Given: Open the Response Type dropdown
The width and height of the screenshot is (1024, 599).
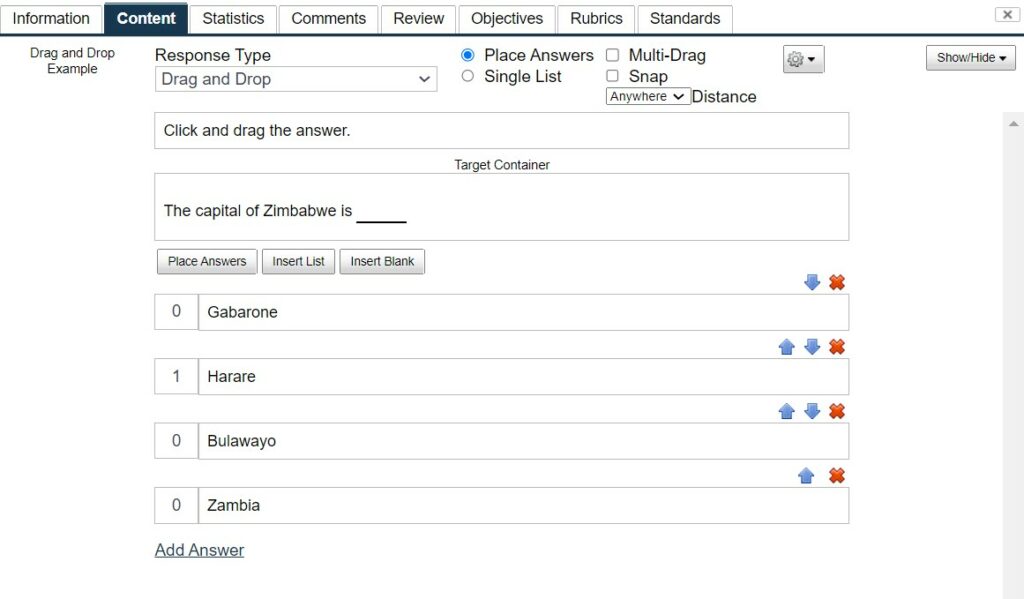Looking at the screenshot, I should pos(296,79).
